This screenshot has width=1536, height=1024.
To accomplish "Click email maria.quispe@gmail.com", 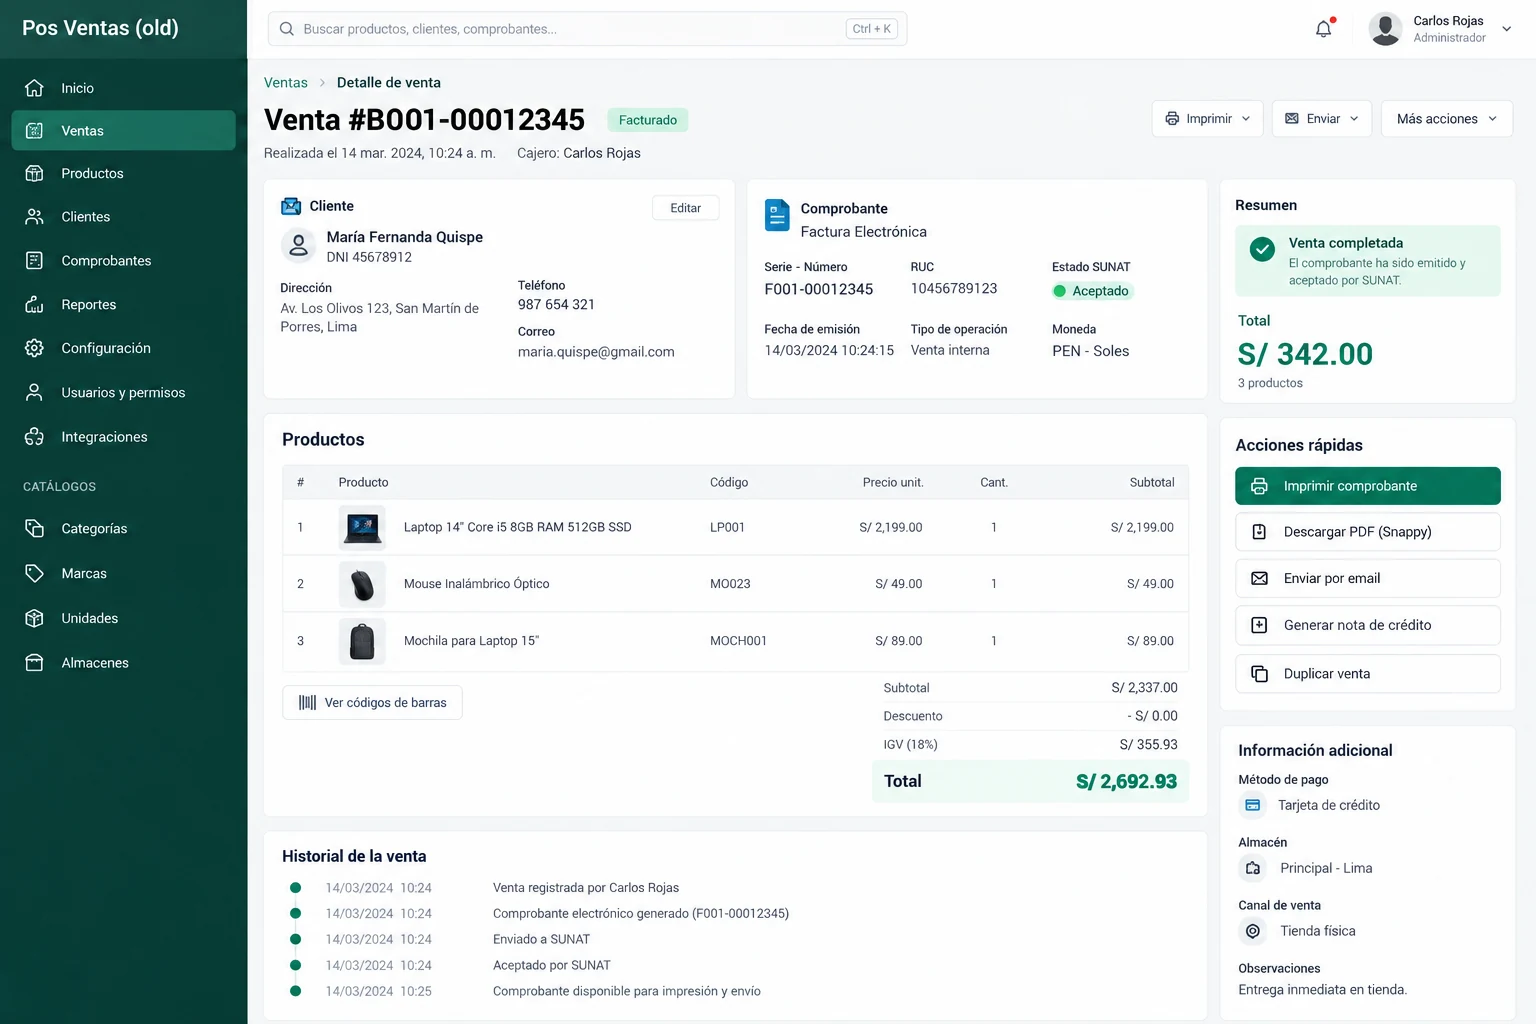I will tap(596, 352).
